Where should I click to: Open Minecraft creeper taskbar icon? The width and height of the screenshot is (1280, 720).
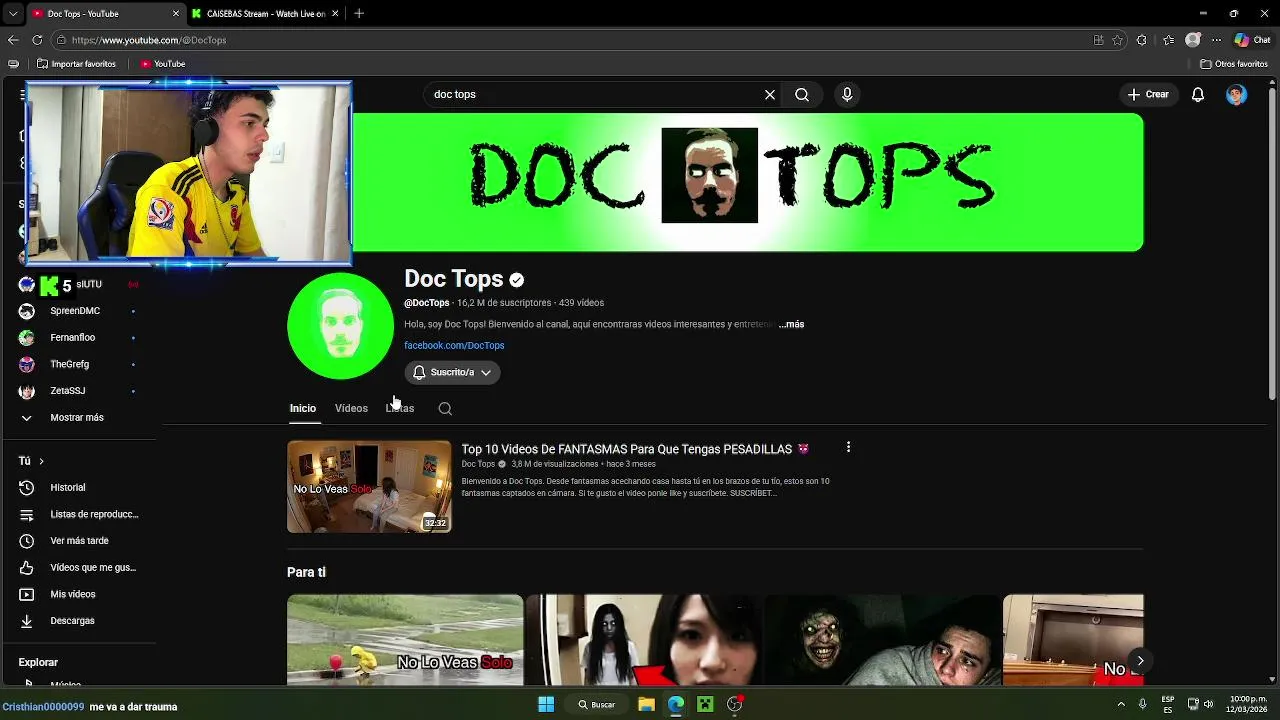click(705, 704)
